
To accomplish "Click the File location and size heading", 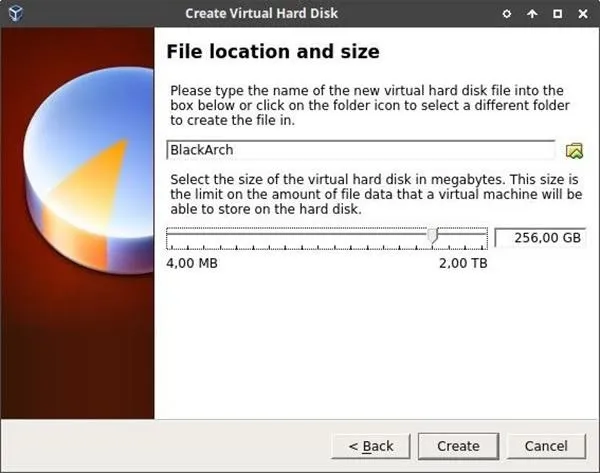I will [273, 52].
